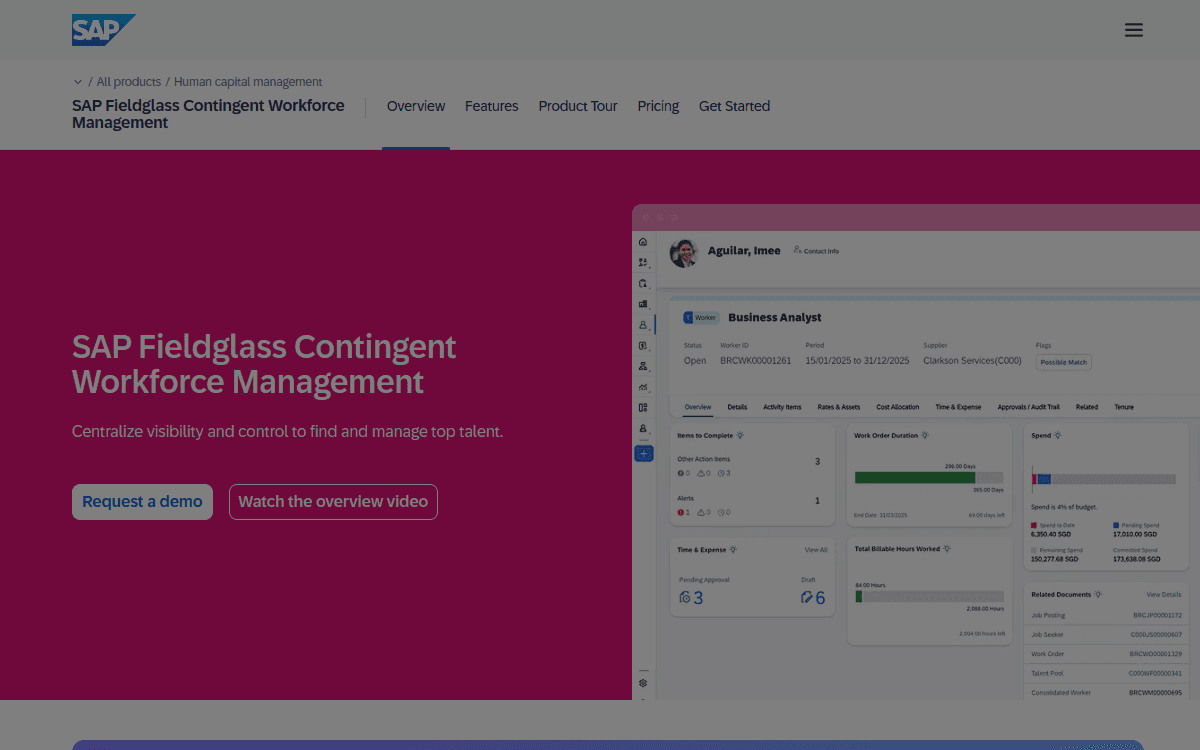The width and height of the screenshot is (1200, 750).
Task: Click supplier Clarkson Services(C000)
Action: 972,361
